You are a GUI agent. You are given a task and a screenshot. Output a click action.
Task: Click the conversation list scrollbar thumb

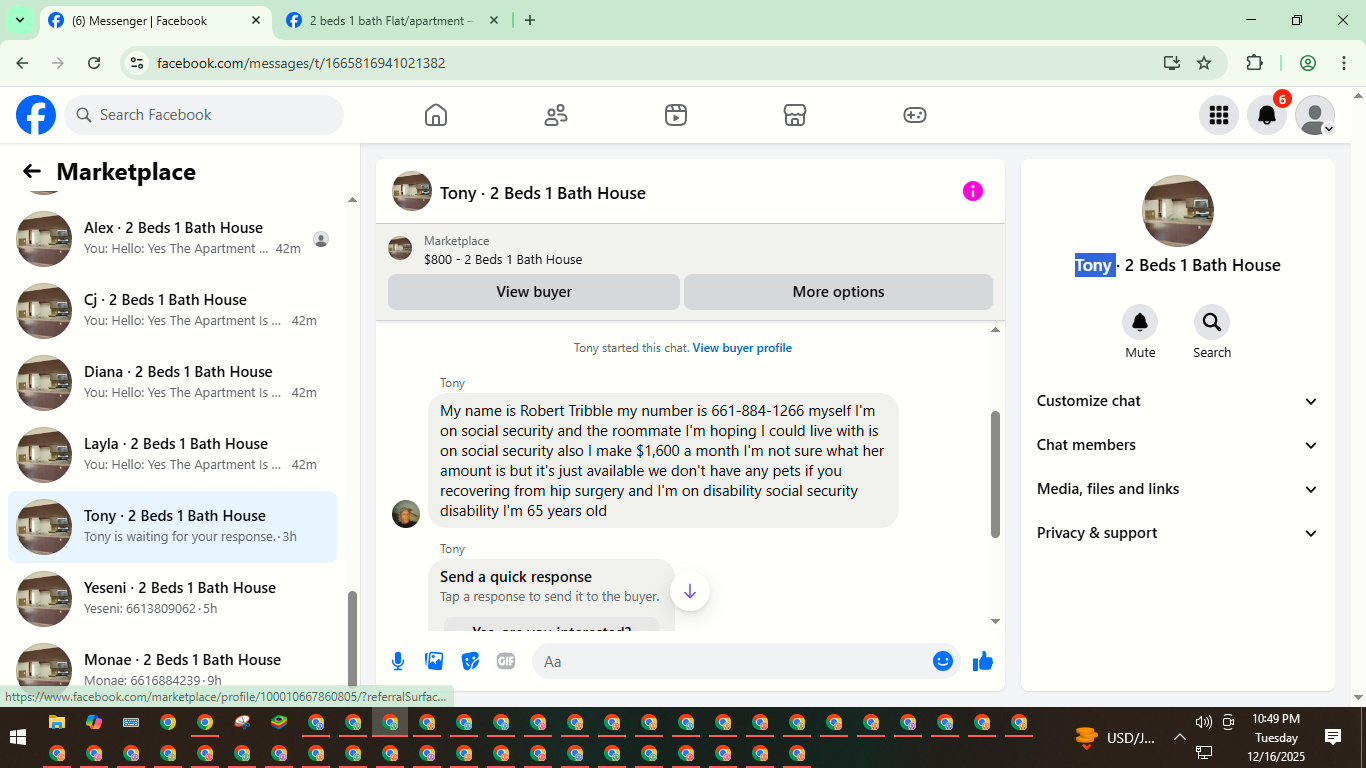coord(352,641)
